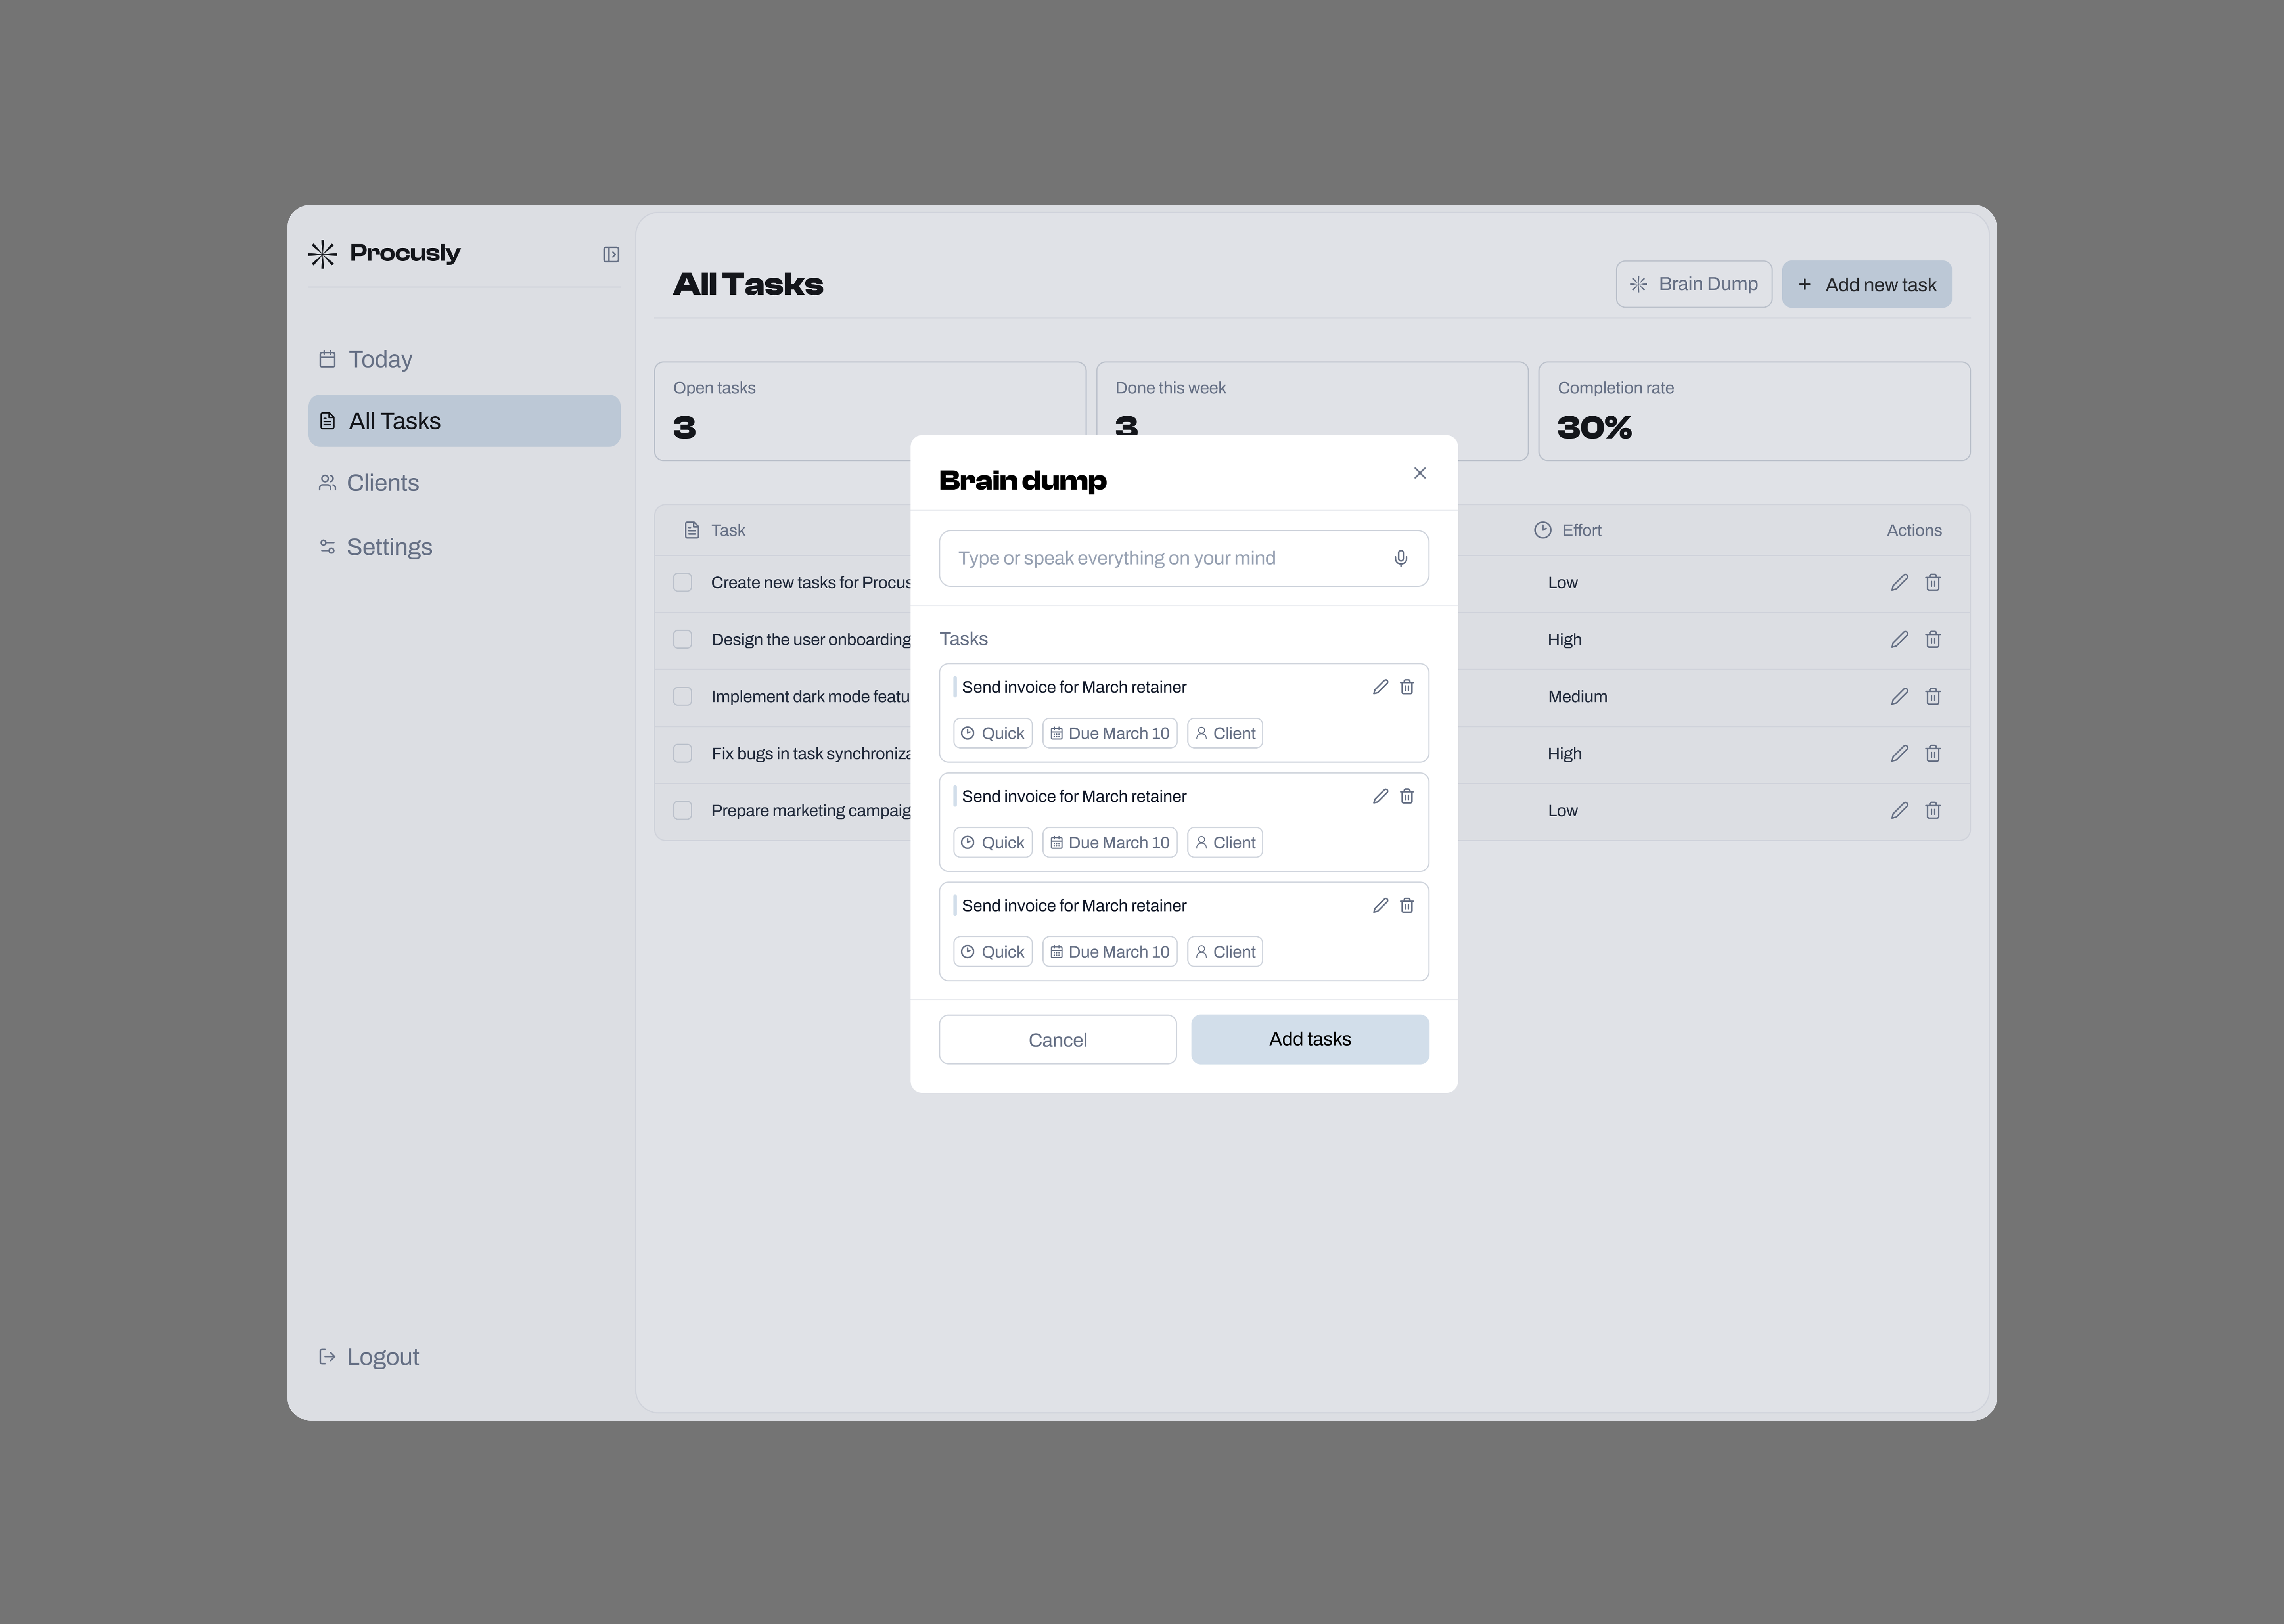Click the Open tasks stat card
This screenshot has width=2284, height=1624.
[x=870, y=411]
